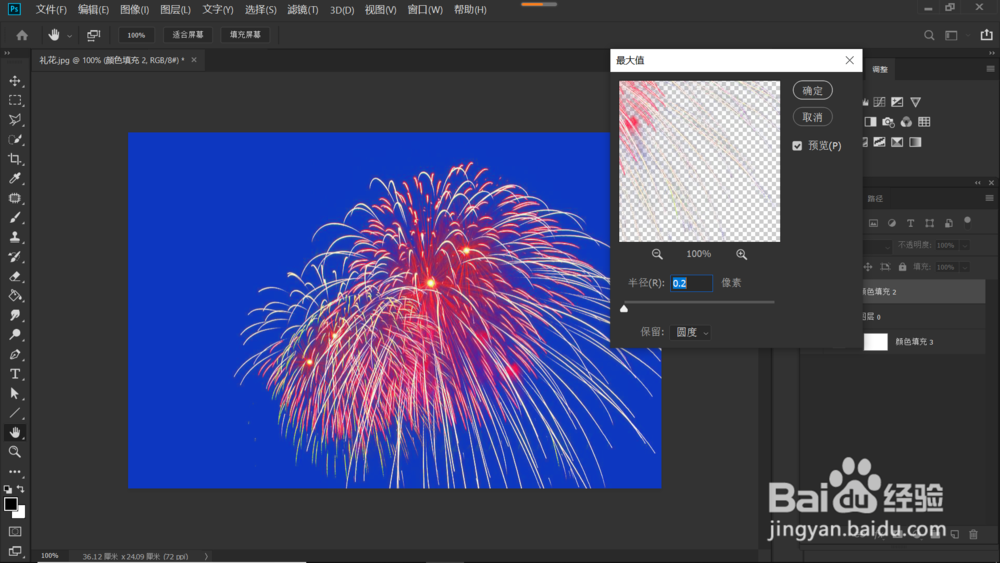Select the Rectangular Marquee tool
Viewport: 1000px width, 563px height.
coord(15,101)
